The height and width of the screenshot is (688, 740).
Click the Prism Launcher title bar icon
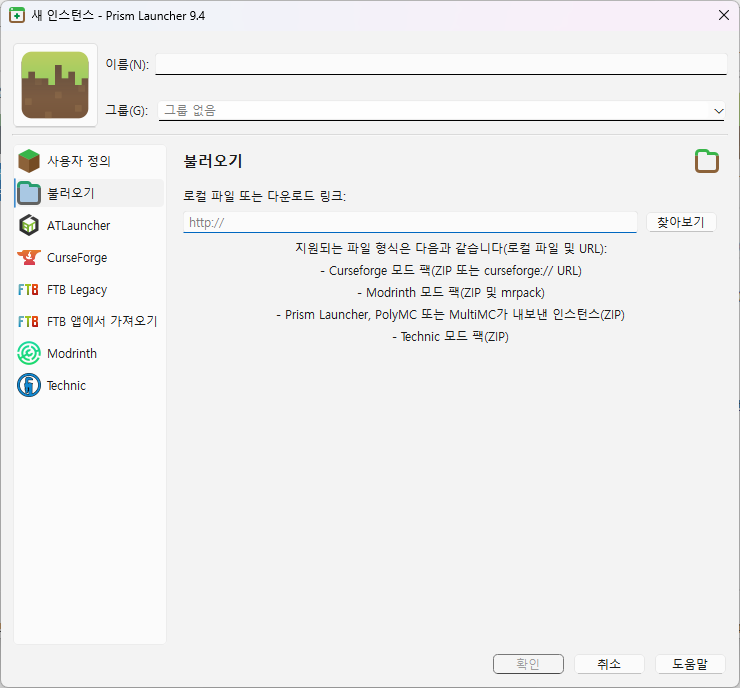pos(17,15)
